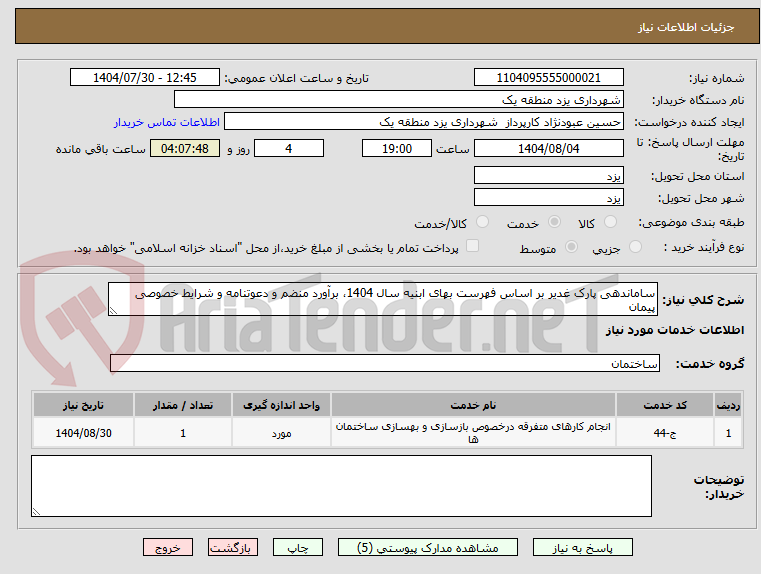Click the خروج exit button

[167, 547]
